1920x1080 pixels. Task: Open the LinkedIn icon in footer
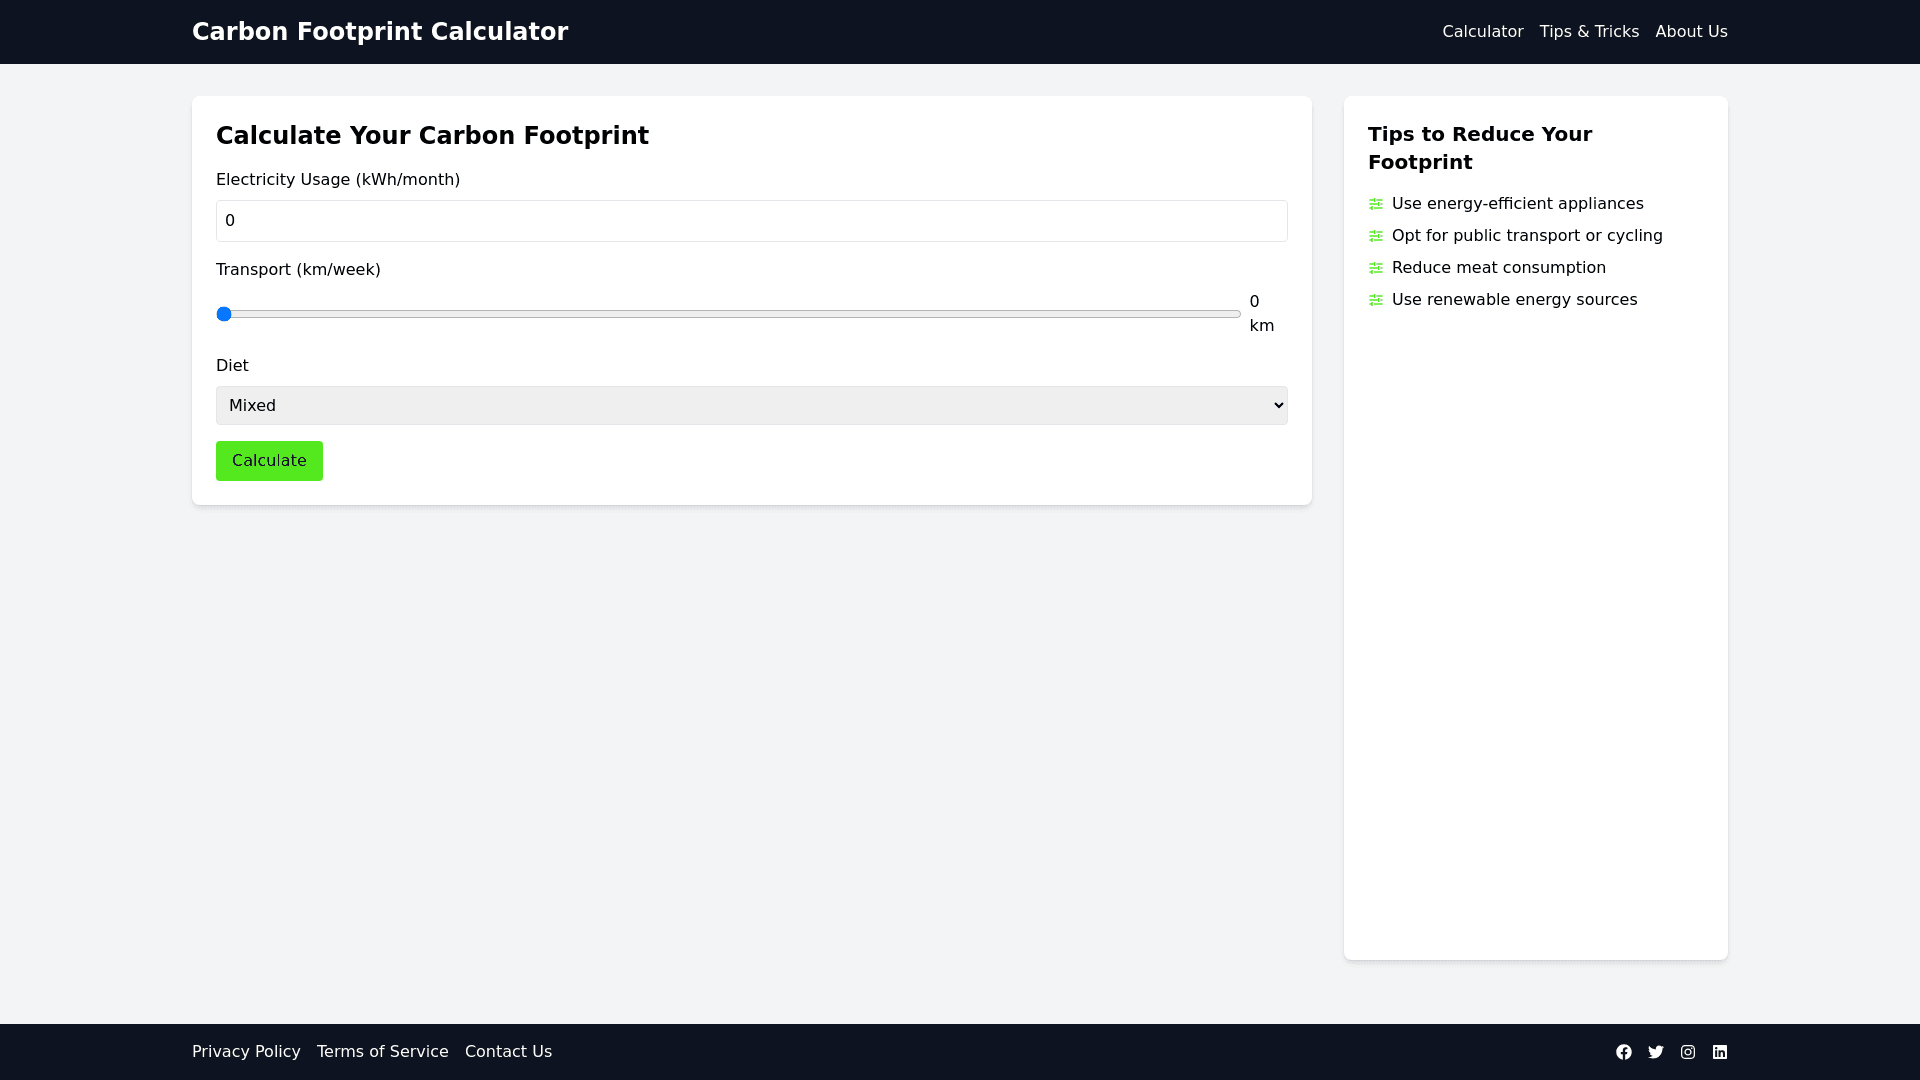click(x=1720, y=1052)
